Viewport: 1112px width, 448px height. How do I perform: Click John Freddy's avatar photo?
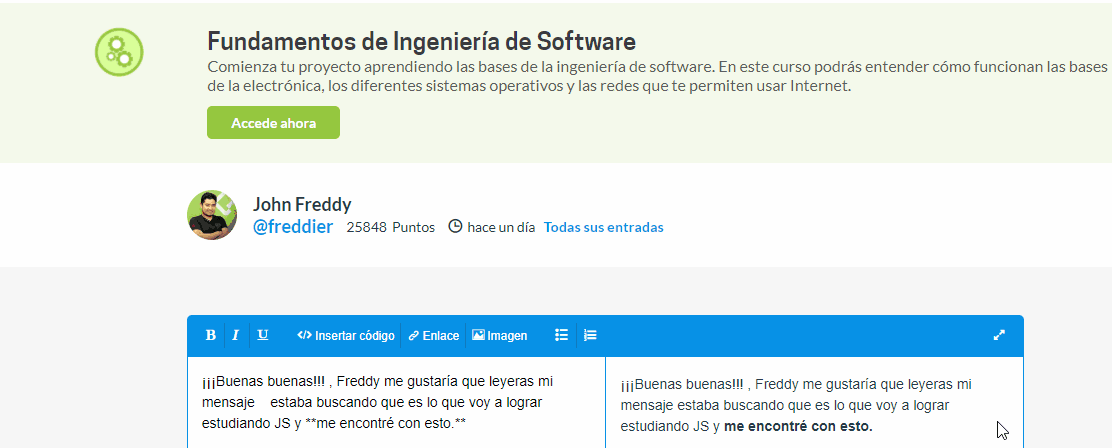212,215
